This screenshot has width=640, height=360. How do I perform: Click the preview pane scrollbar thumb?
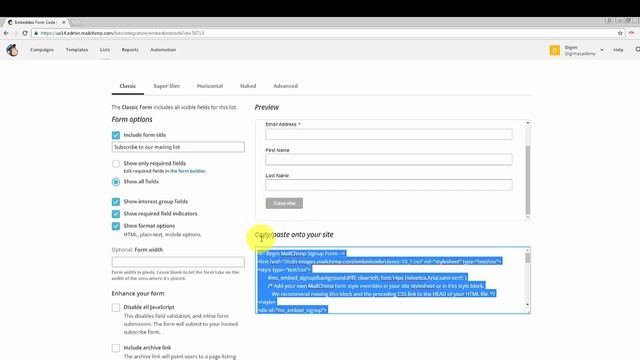coord(527,180)
